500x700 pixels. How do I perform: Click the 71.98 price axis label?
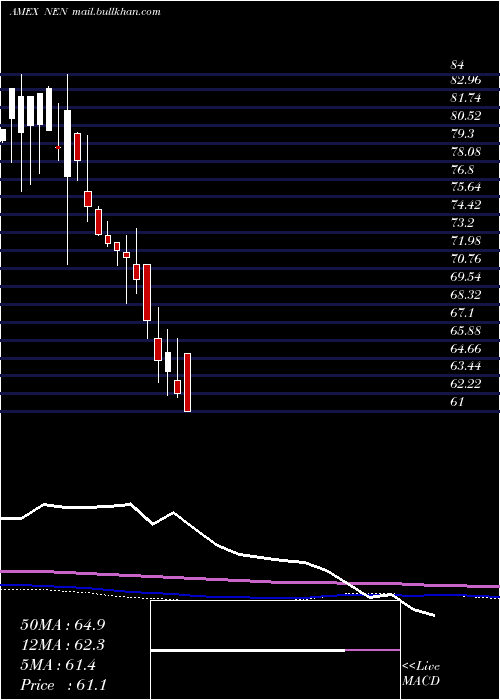(x=466, y=241)
